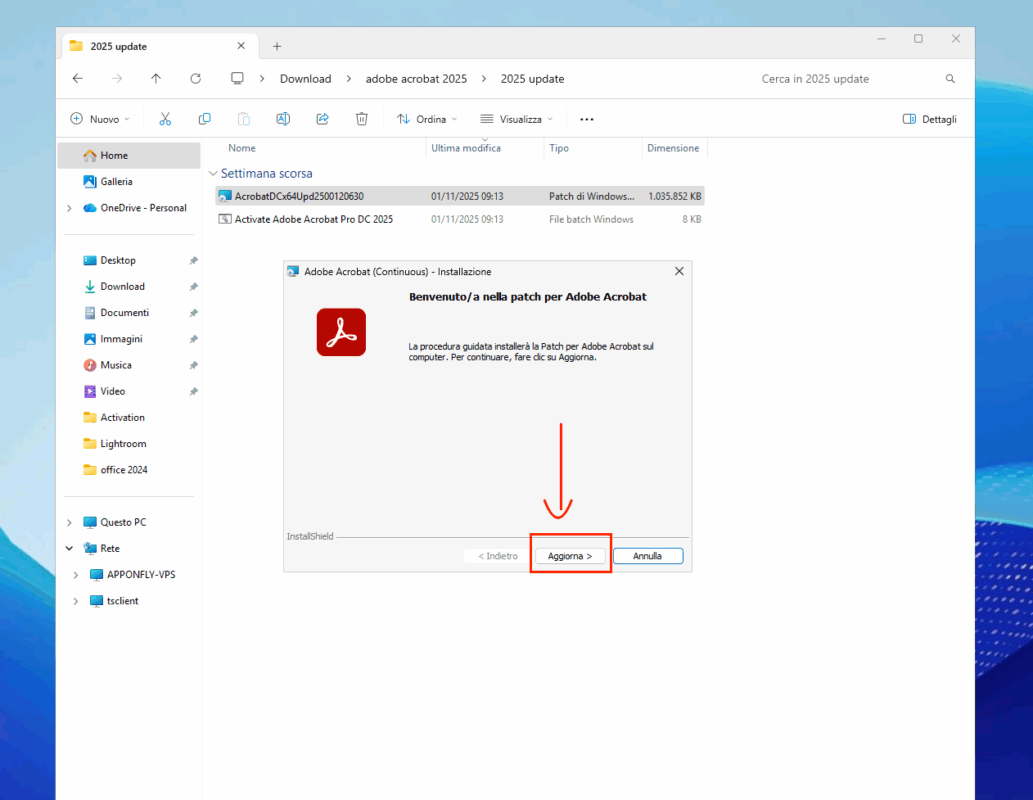The height and width of the screenshot is (800, 1033).
Task: Click the Aggiorna button in installer
Action: 570,556
